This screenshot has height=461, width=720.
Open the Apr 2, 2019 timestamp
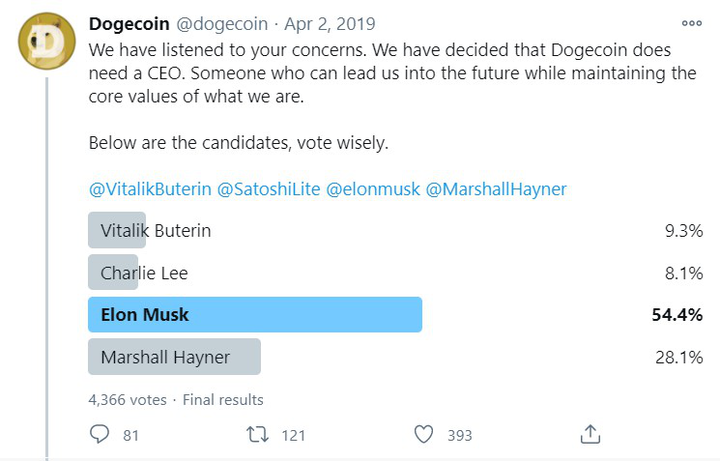coord(330,24)
